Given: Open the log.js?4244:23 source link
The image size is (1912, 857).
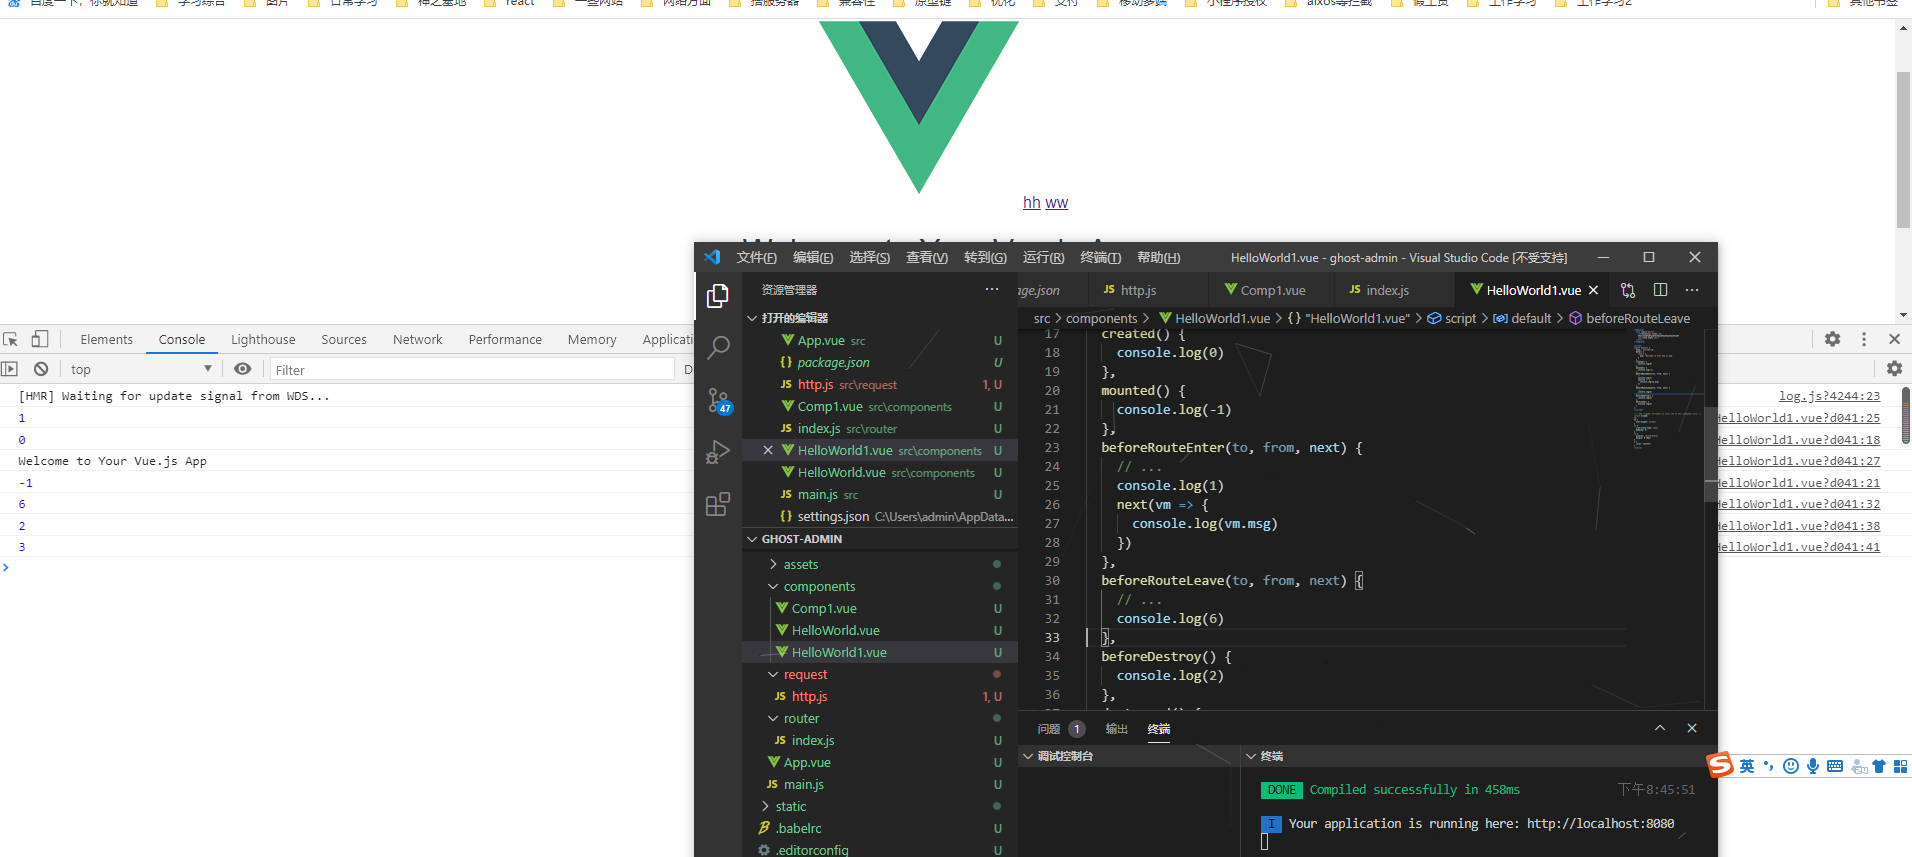Looking at the screenshot, I should [1829, 396].
